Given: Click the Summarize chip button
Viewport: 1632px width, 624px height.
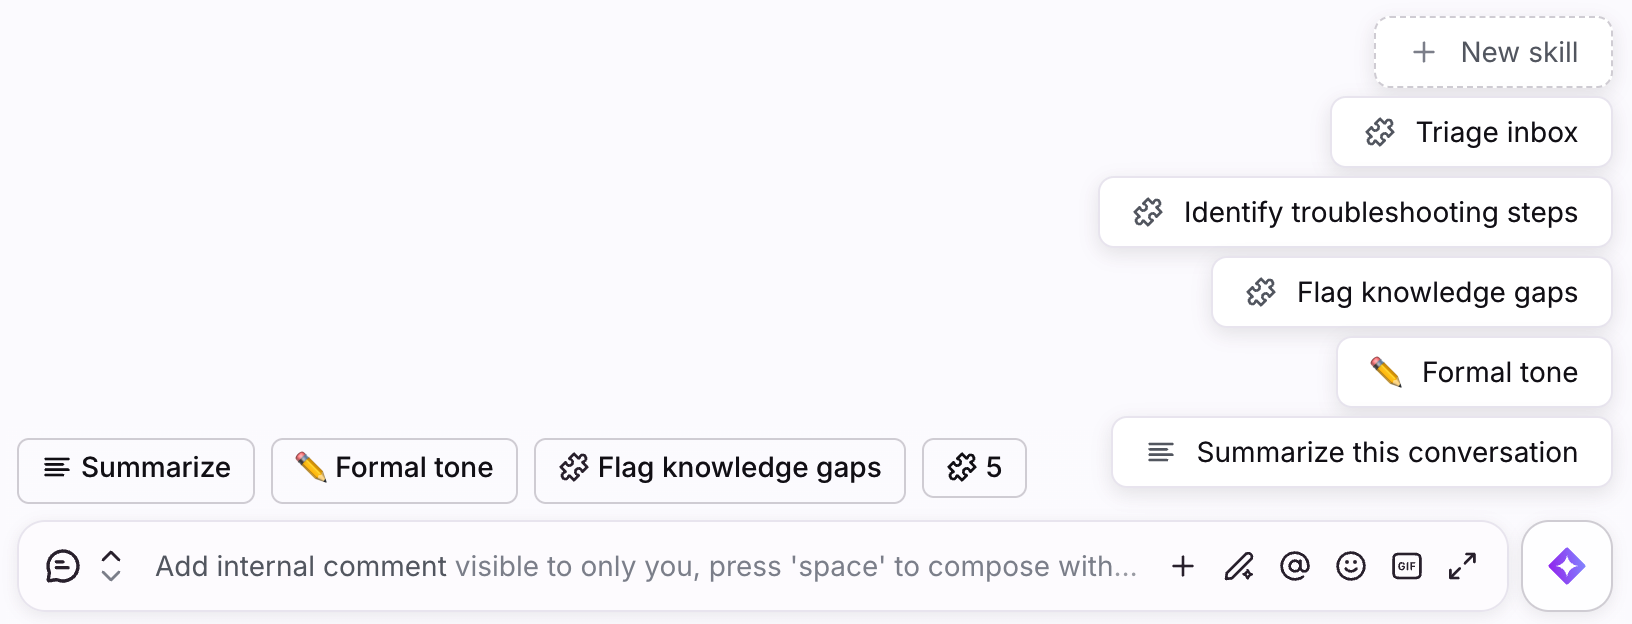Looking at the screenshot, I should coord(136,470).
